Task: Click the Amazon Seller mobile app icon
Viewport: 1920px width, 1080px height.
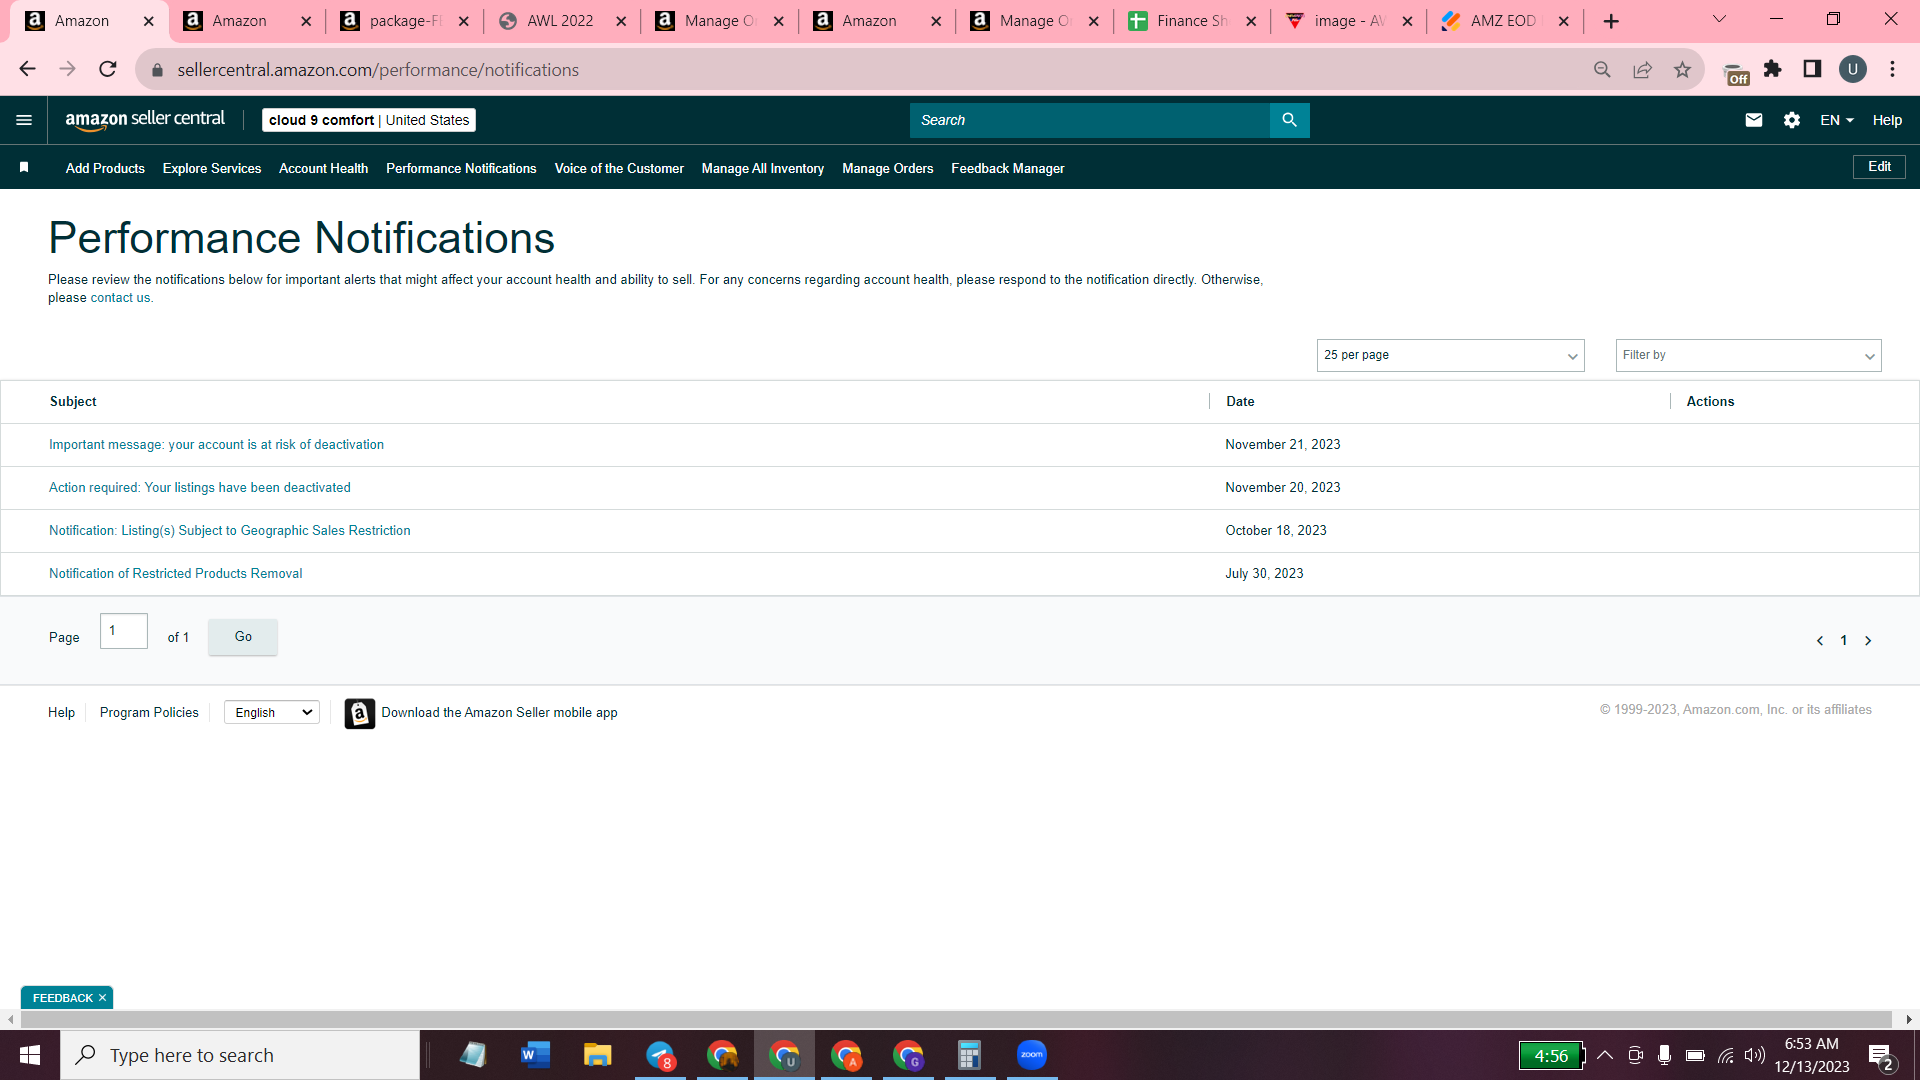Action: coord(360,713)
